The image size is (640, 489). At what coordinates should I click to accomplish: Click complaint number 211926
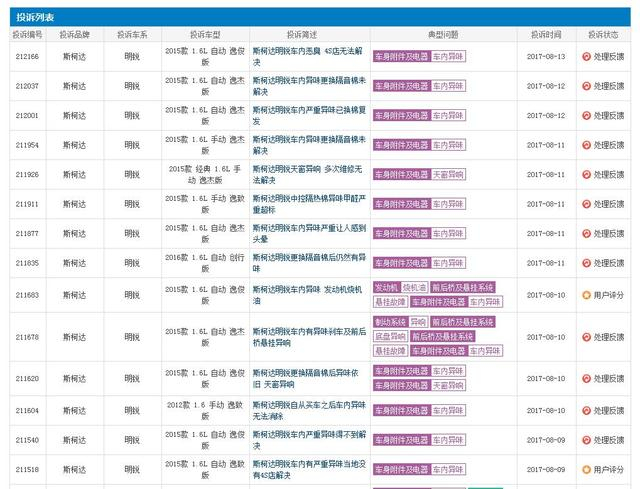click(27, 175)
